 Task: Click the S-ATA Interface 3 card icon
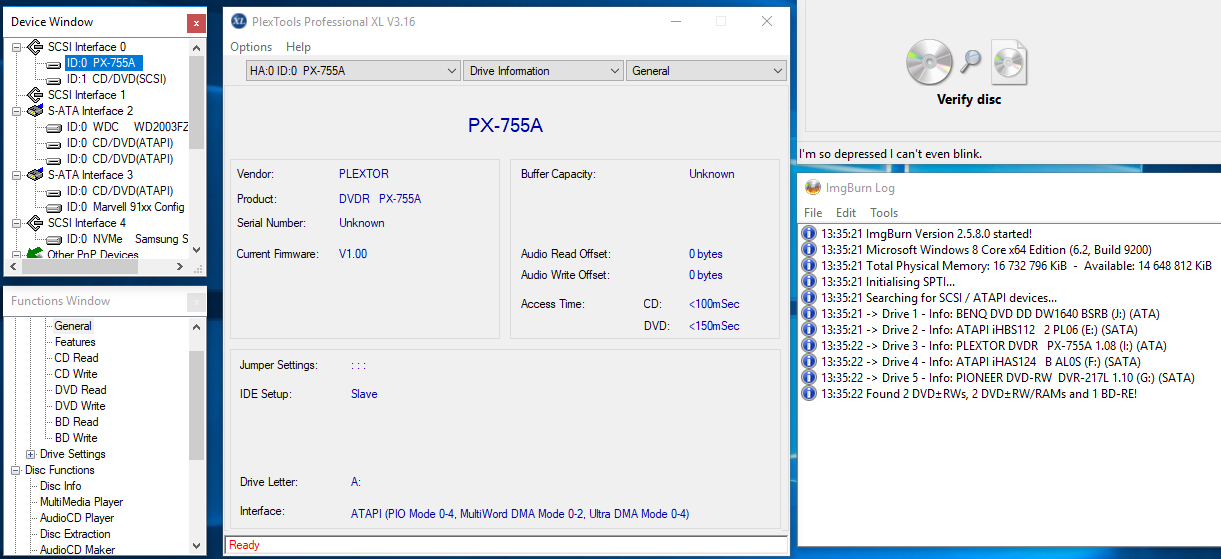coord(34,175)
